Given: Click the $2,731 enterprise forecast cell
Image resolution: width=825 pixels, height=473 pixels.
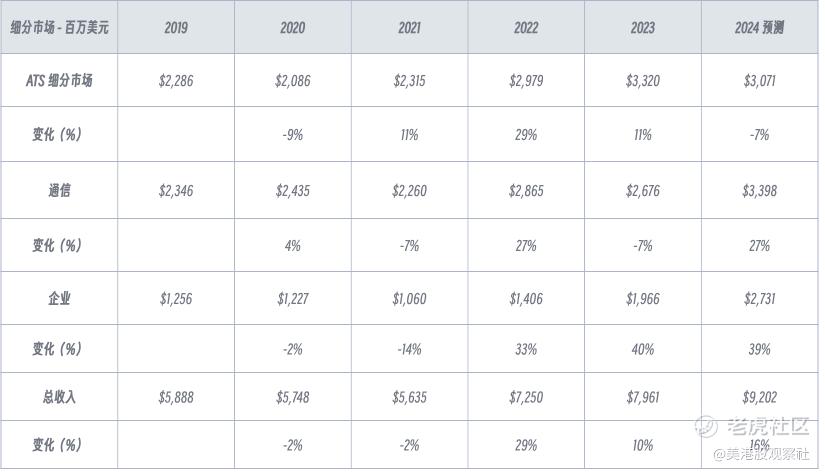Looking at the screenshot, I should pyautogui.click(x=759, y=297).
